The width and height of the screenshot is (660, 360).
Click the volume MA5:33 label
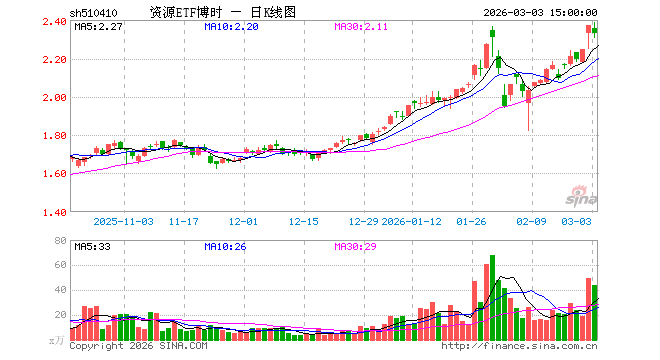(x=92, y=247)
